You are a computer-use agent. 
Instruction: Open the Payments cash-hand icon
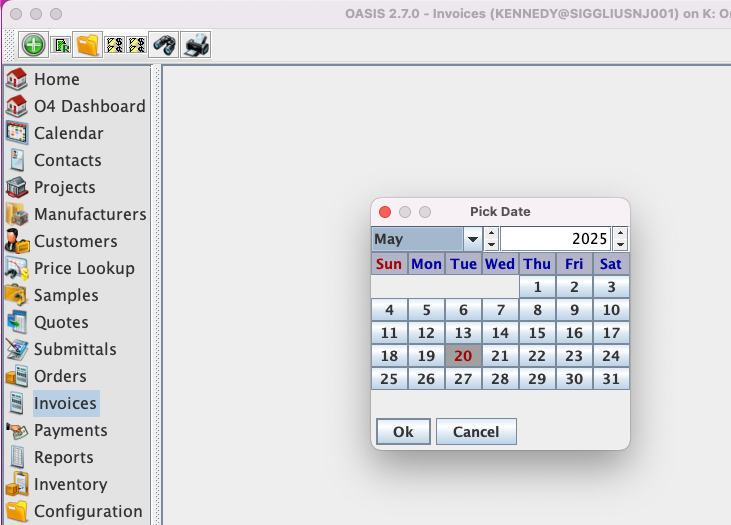click(x=17, y=430)
